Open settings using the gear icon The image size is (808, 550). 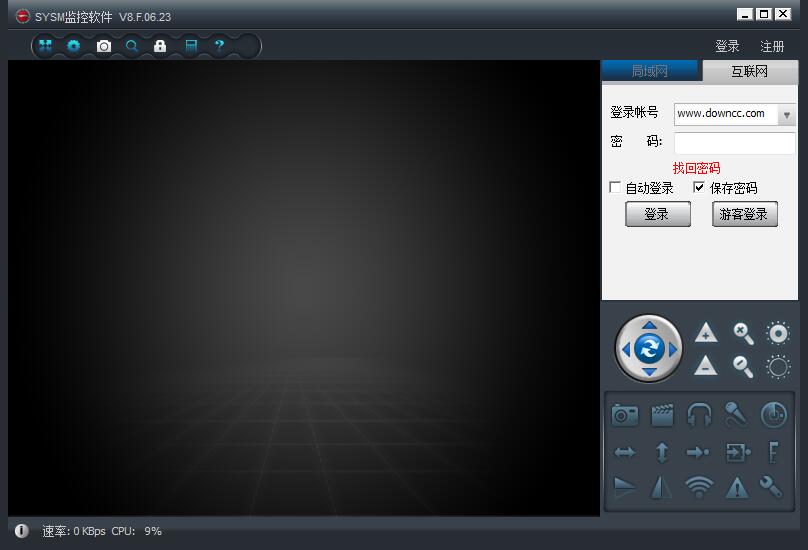tap(74, 46)
